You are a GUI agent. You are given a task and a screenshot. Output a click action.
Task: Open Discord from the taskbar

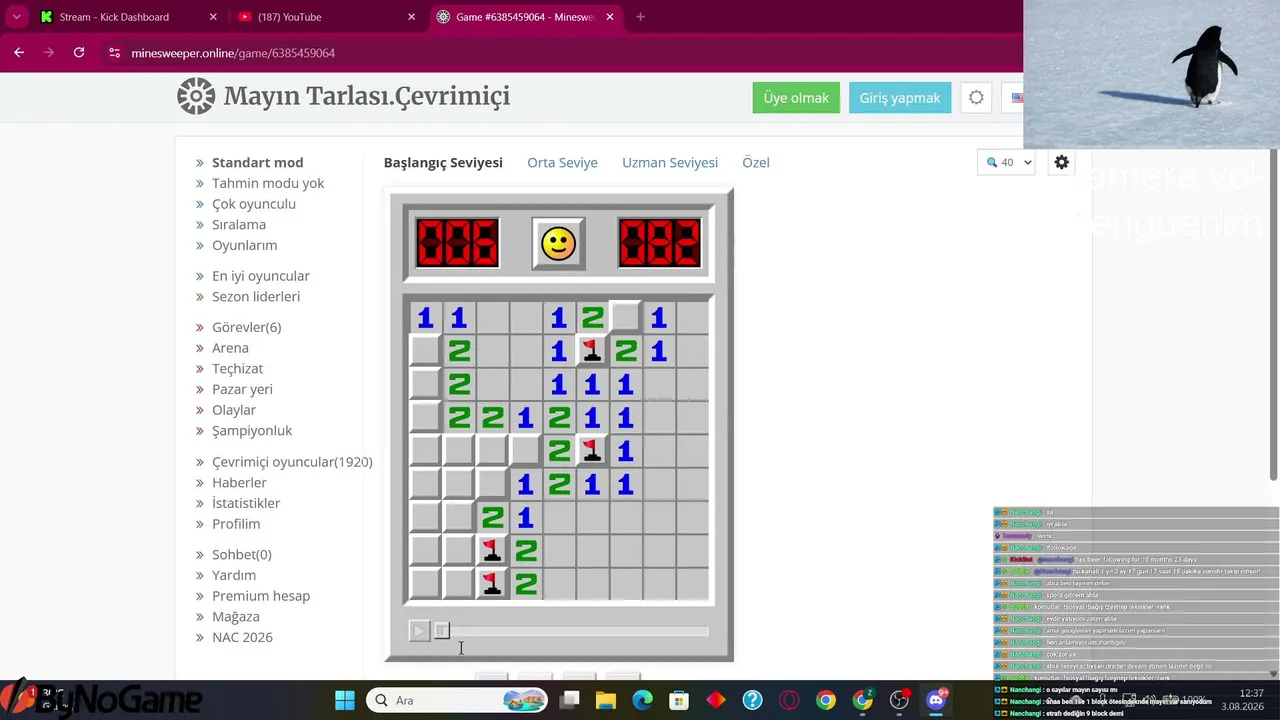point(936,700)
